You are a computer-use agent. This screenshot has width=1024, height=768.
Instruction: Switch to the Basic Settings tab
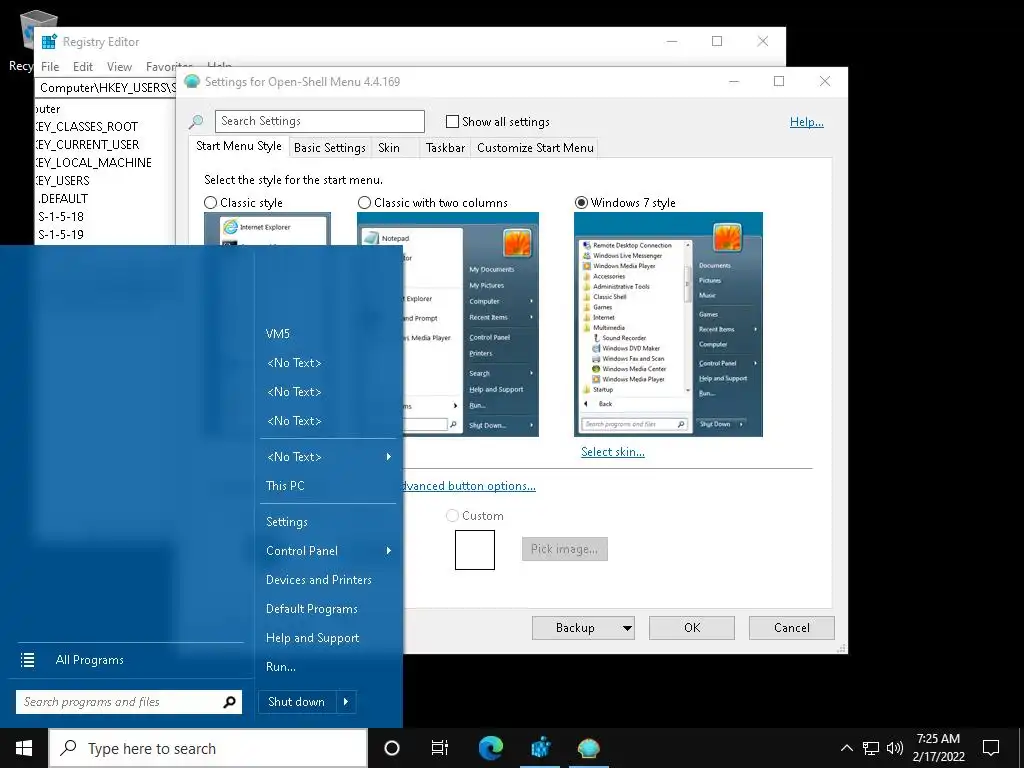pos(330,148)
